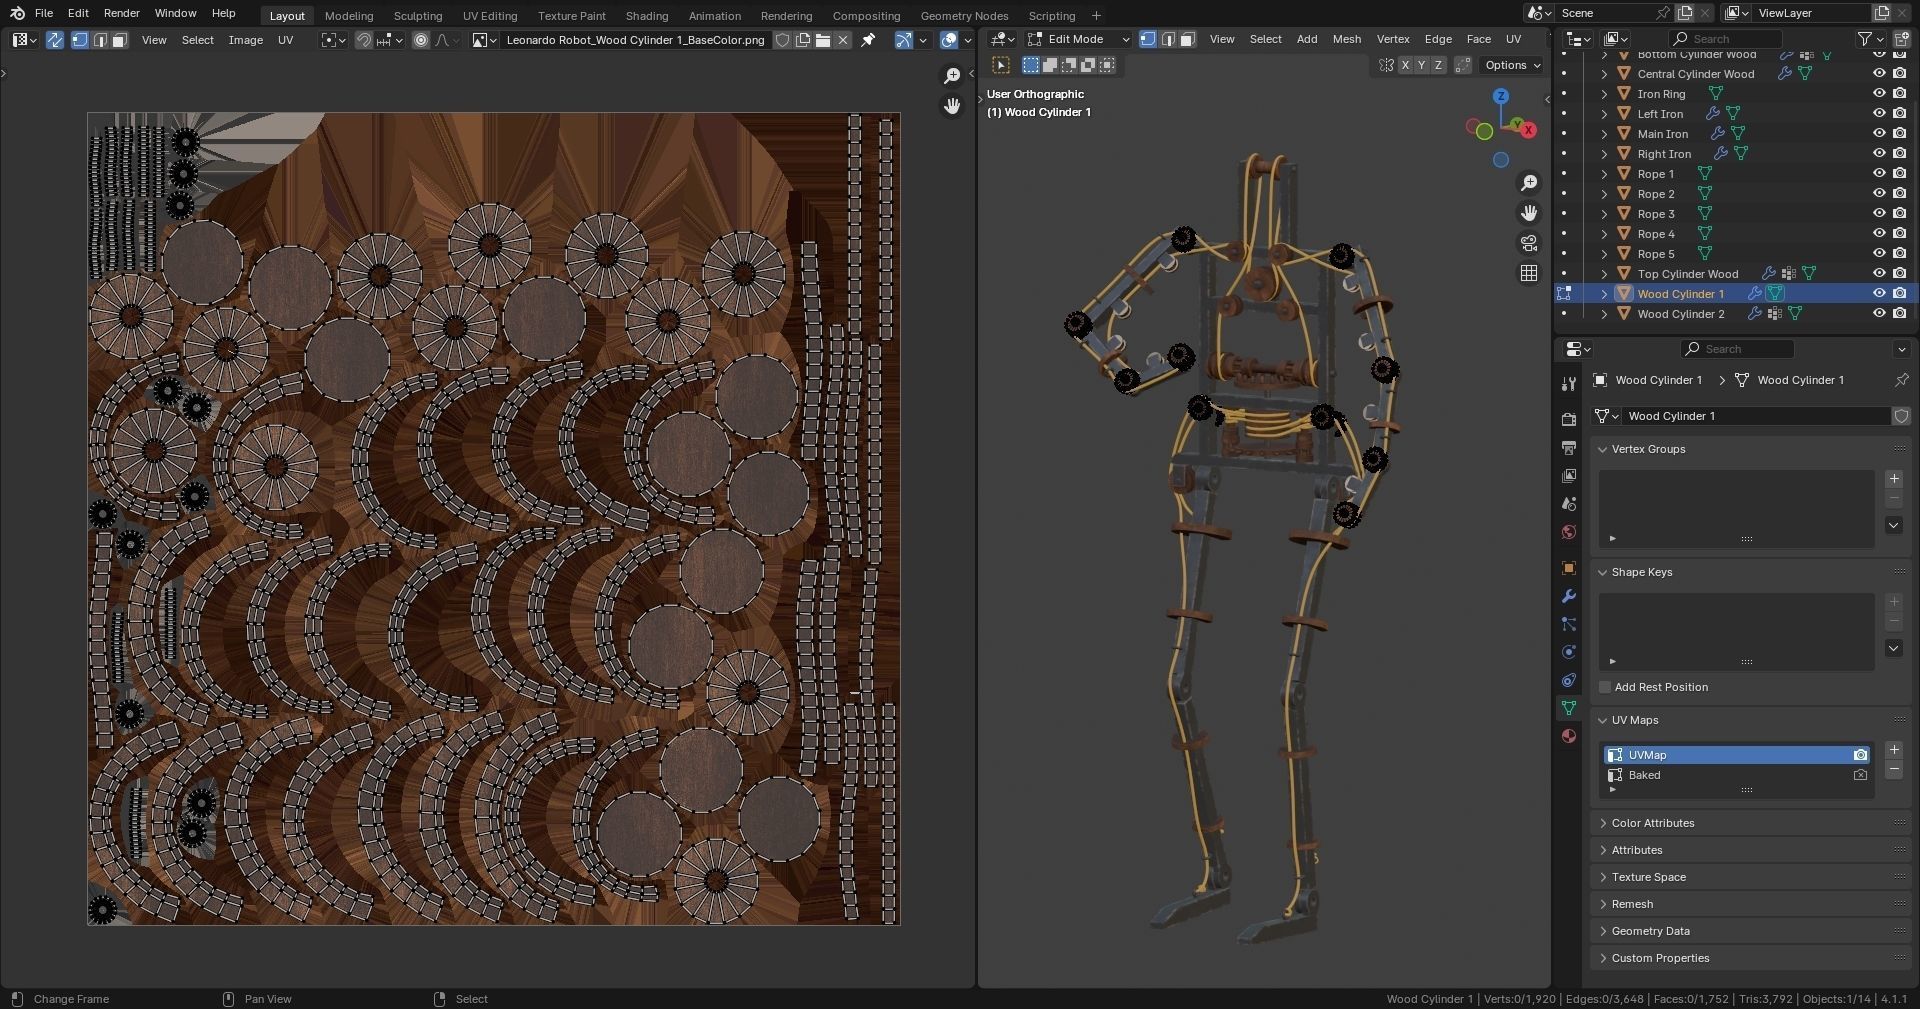The height and width of the screenshot is (1009, 1920).
Task: Switch to Shading workspace tab
Action: point(647,16)
